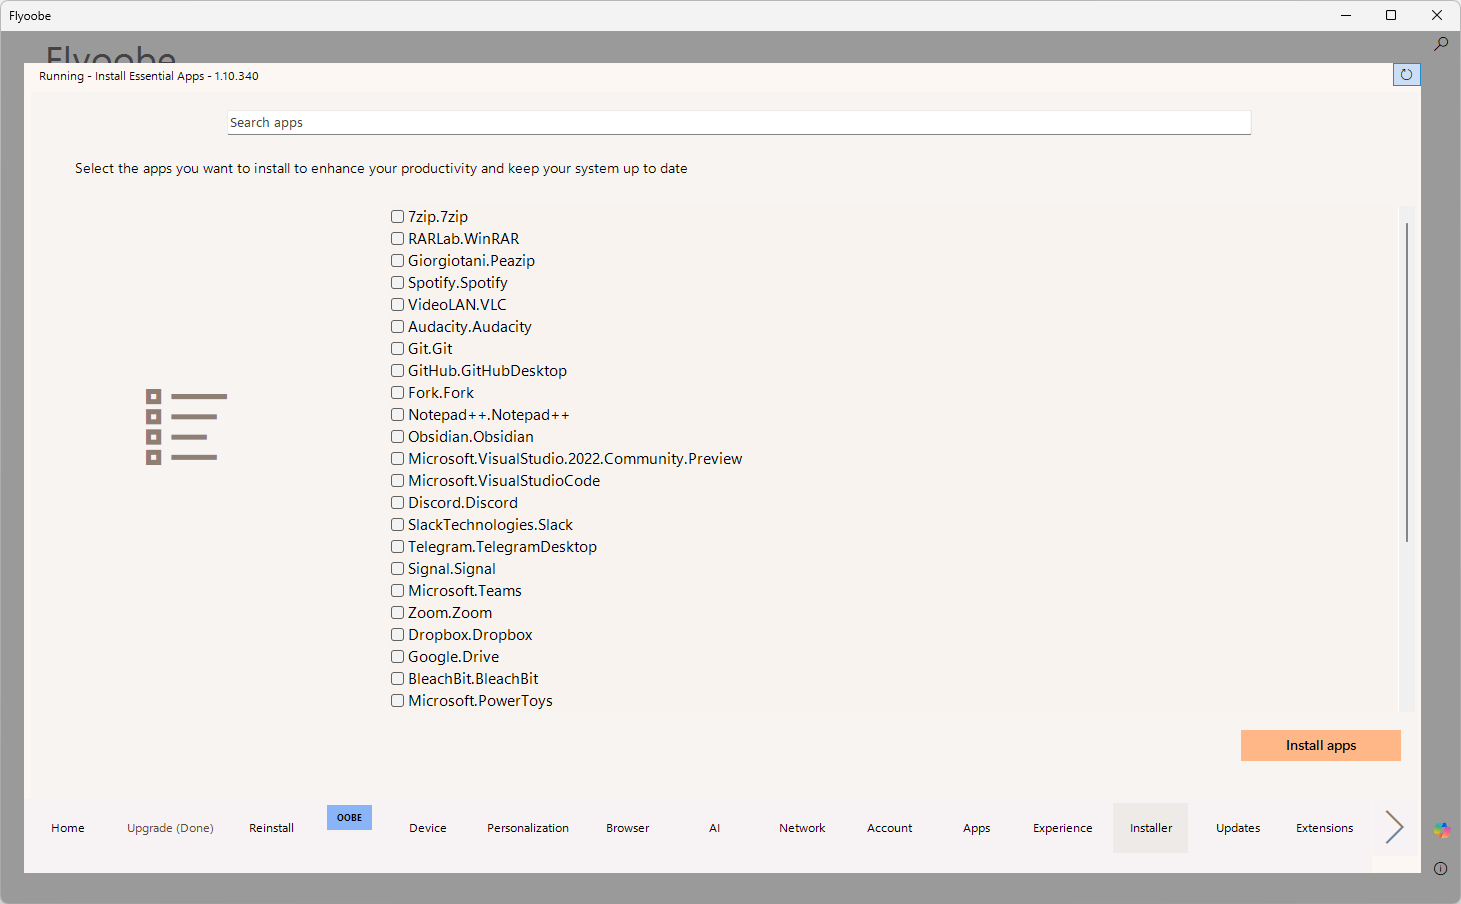Switch to the Personalization tab

(x=528, y=828)
